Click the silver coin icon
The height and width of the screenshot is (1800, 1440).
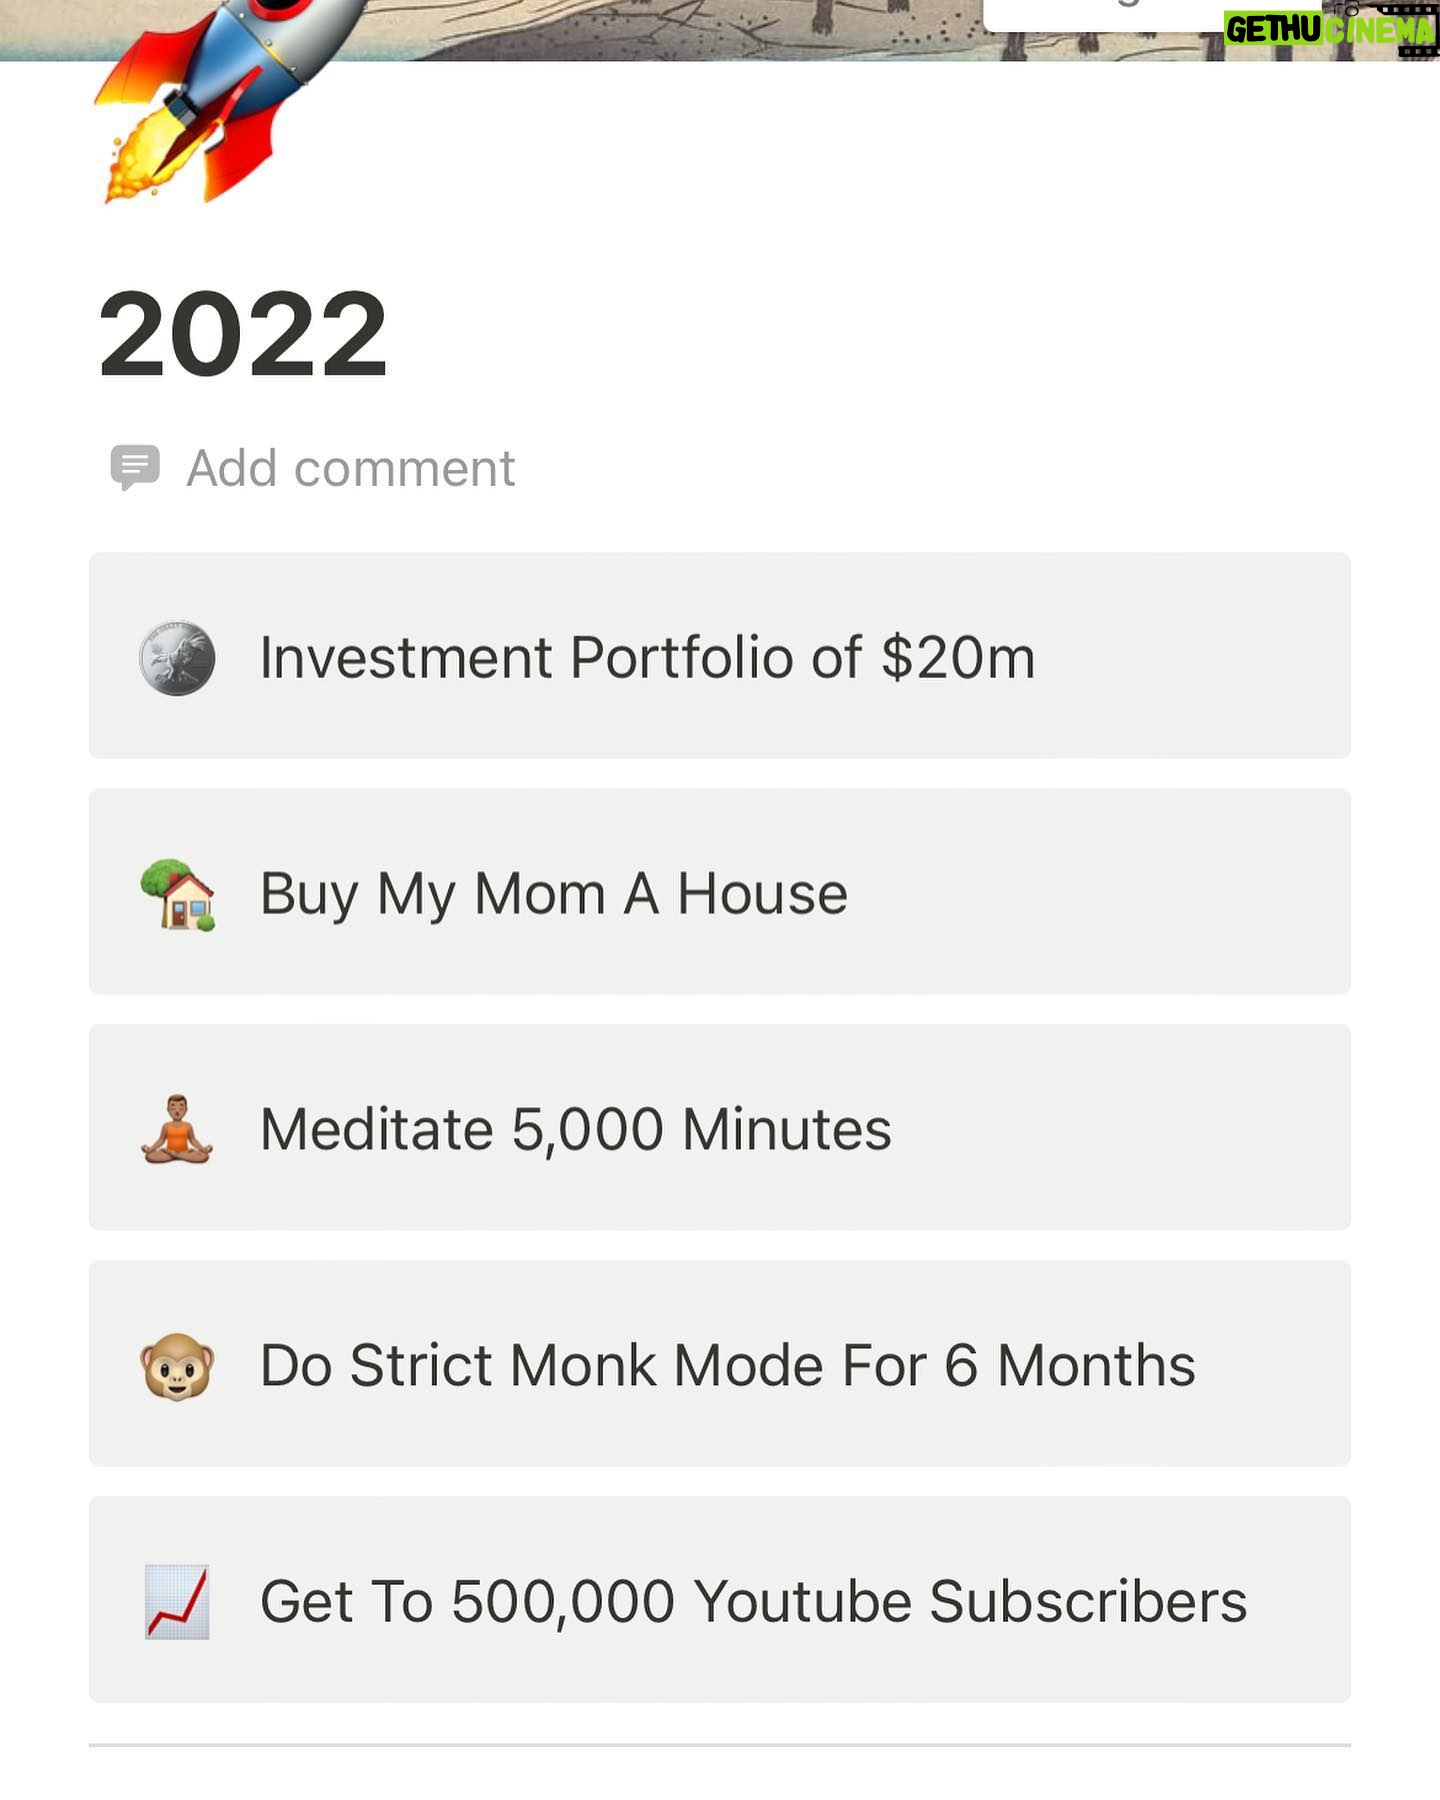tap(177, 657)
